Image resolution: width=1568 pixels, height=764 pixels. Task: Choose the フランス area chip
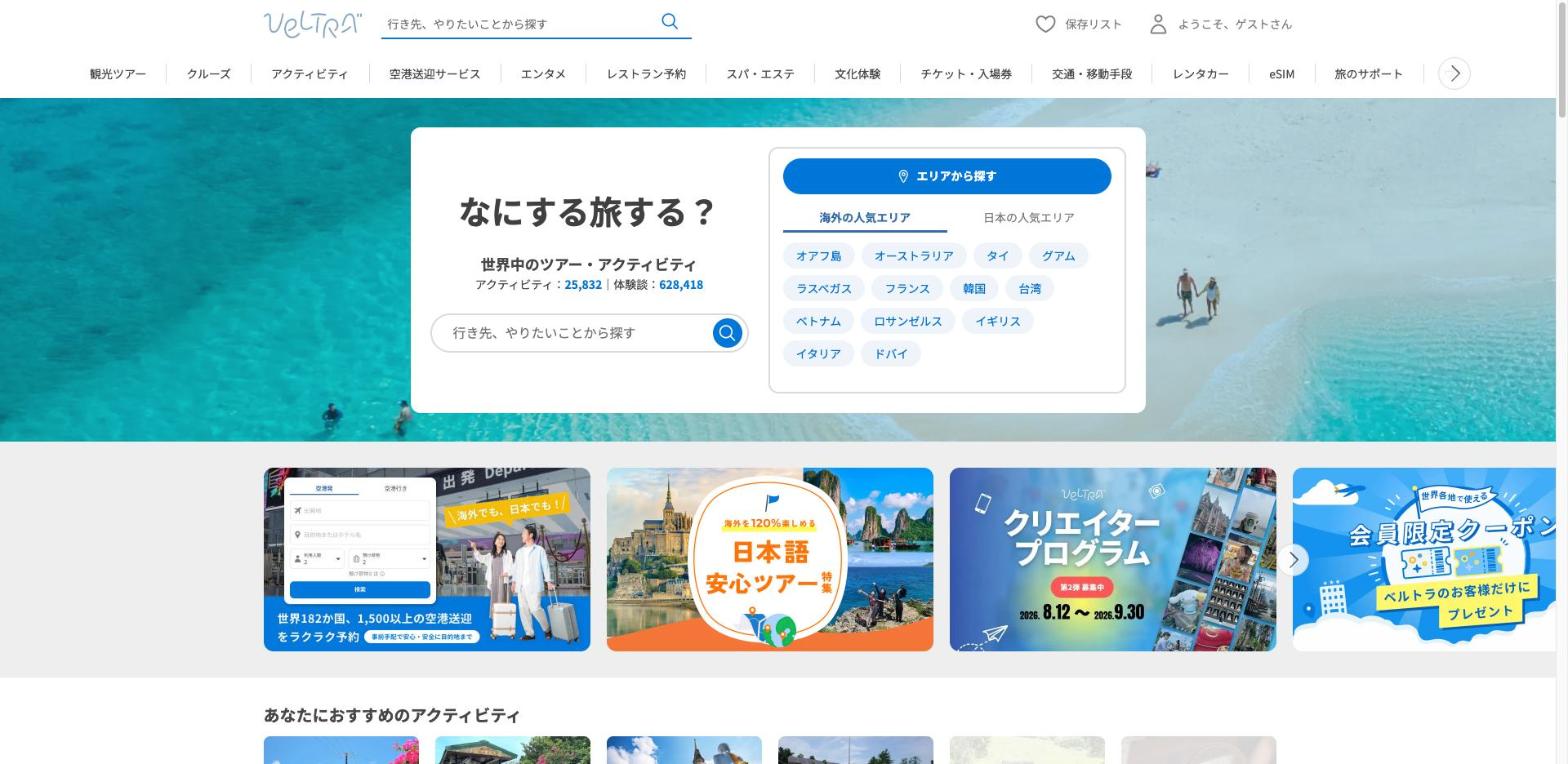[907, 289]
